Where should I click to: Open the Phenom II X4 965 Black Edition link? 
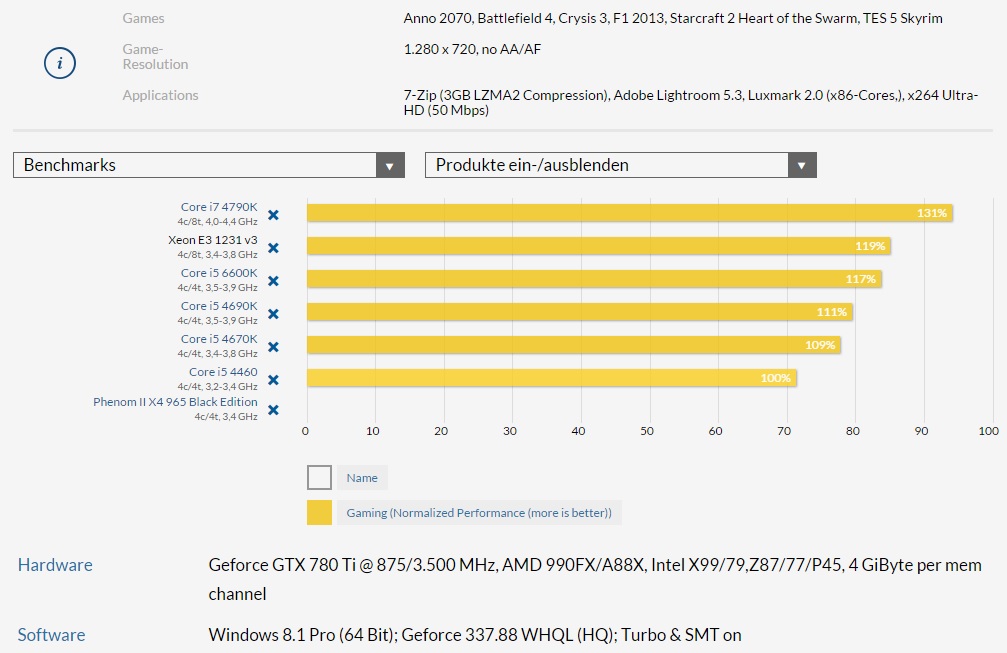[175, 402]
